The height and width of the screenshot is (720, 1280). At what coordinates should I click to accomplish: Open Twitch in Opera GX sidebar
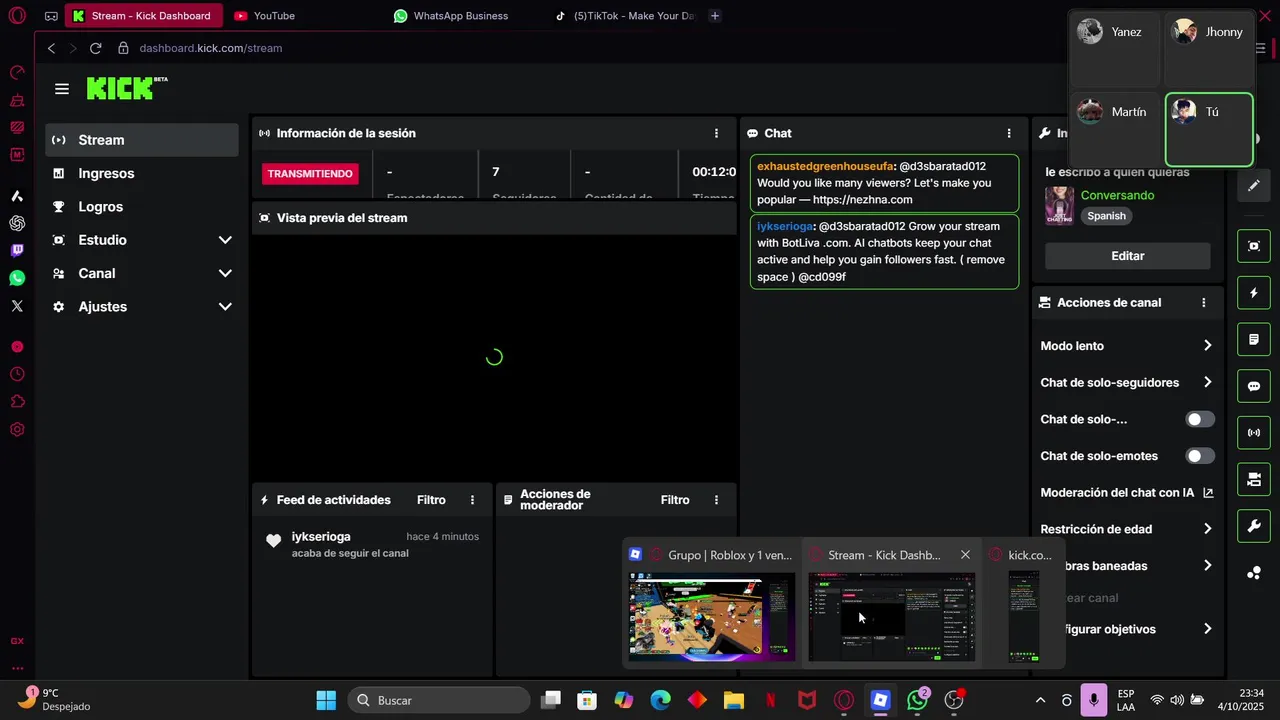click(17, 251)
